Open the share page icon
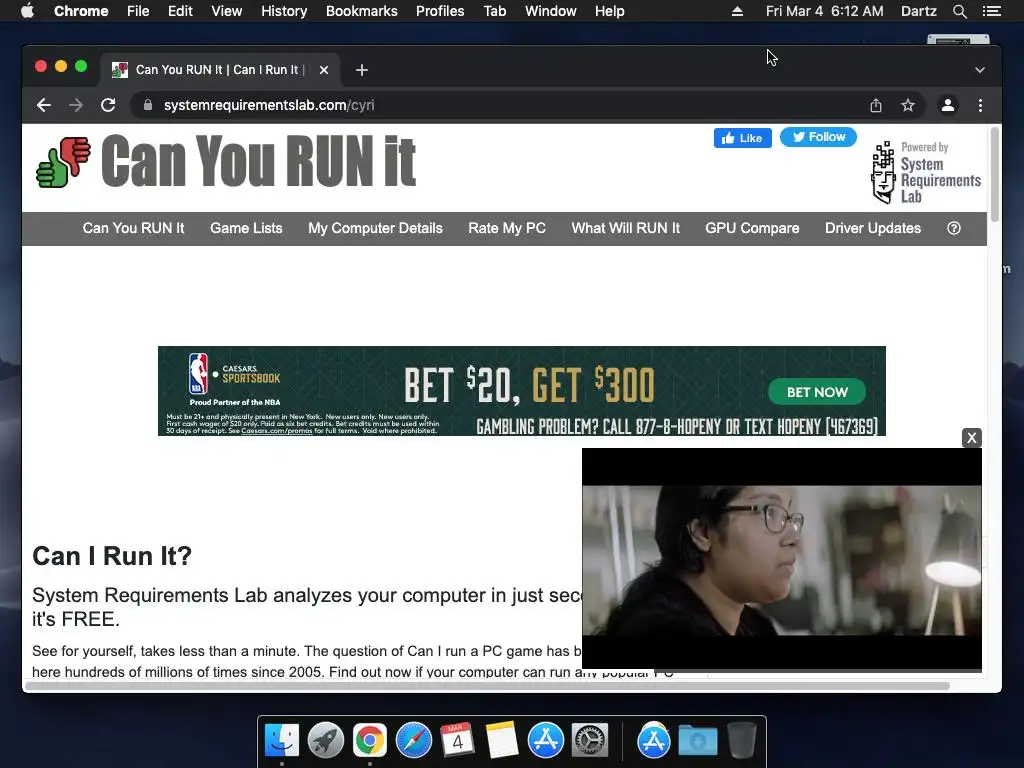The height and width of the screenshot is (768, 1024). tap(876, 105)
